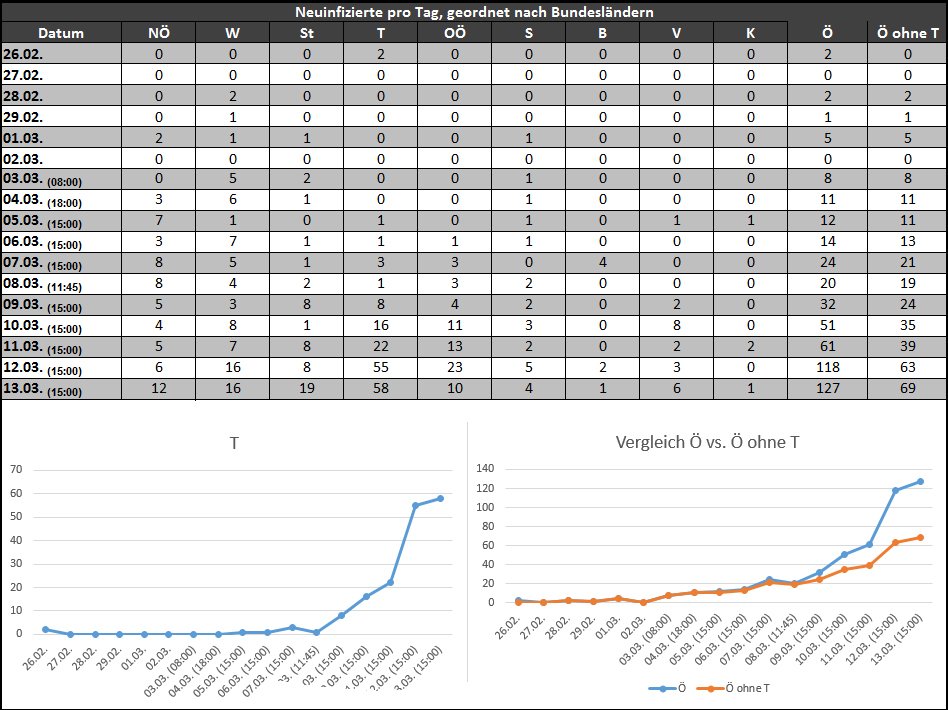Select the value 55 in T column

click(x=380, y=368)
